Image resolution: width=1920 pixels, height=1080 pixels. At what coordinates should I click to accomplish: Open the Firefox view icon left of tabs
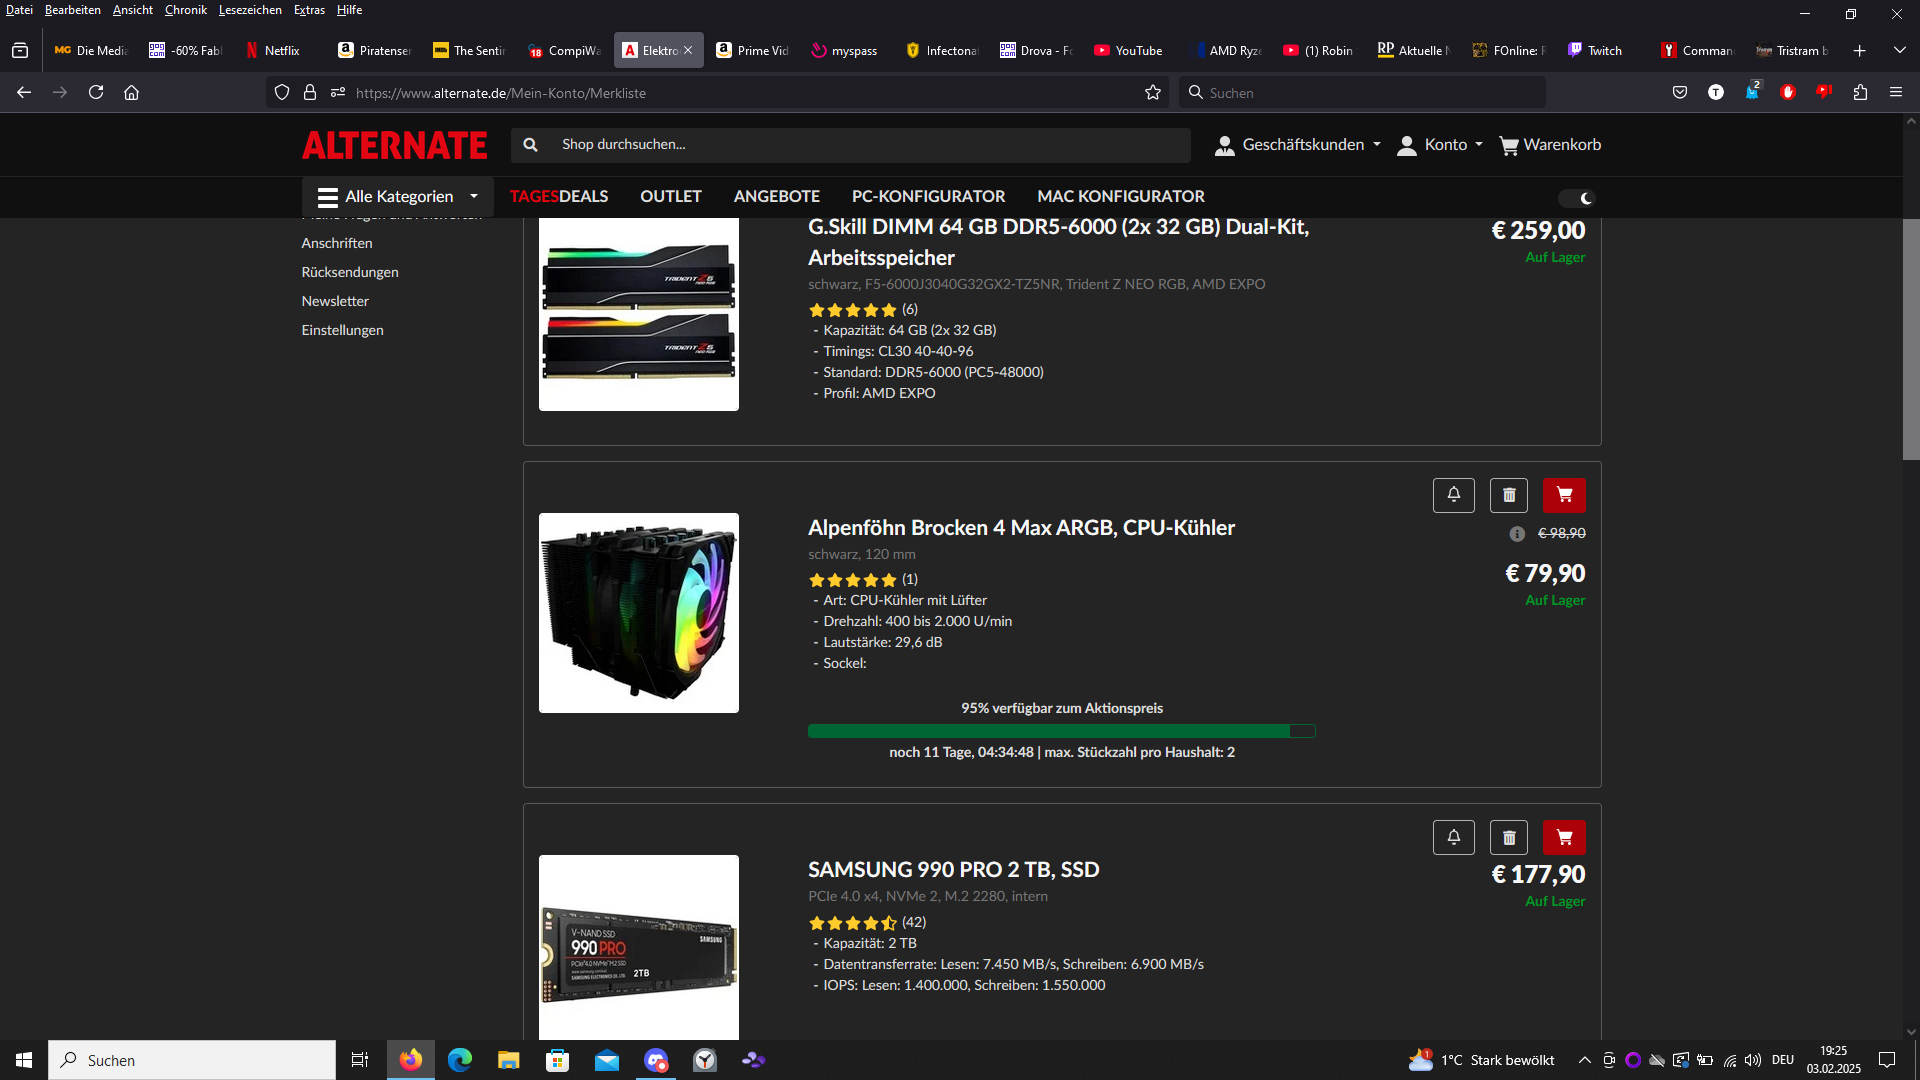click(20, 50)
